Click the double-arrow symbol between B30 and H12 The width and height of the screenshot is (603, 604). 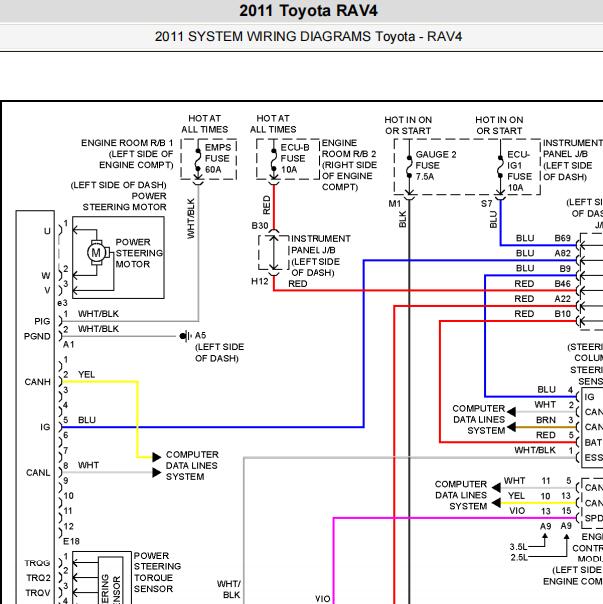point(274,252)
